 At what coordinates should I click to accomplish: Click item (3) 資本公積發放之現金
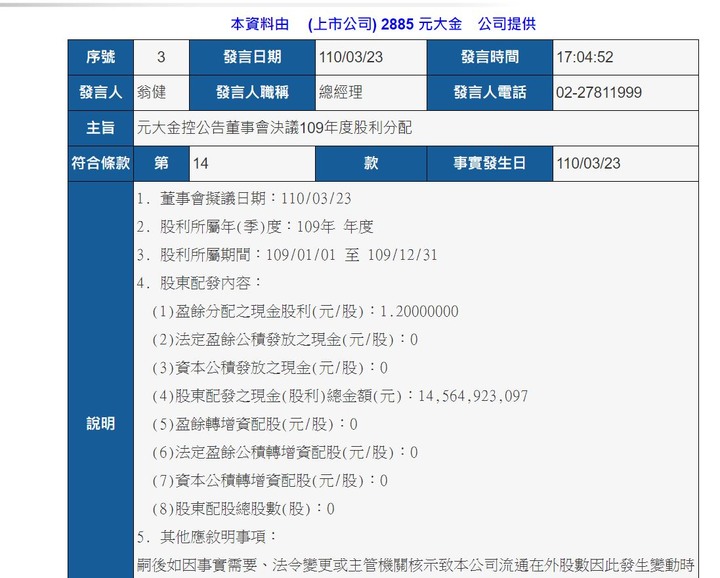click(270, 368)
